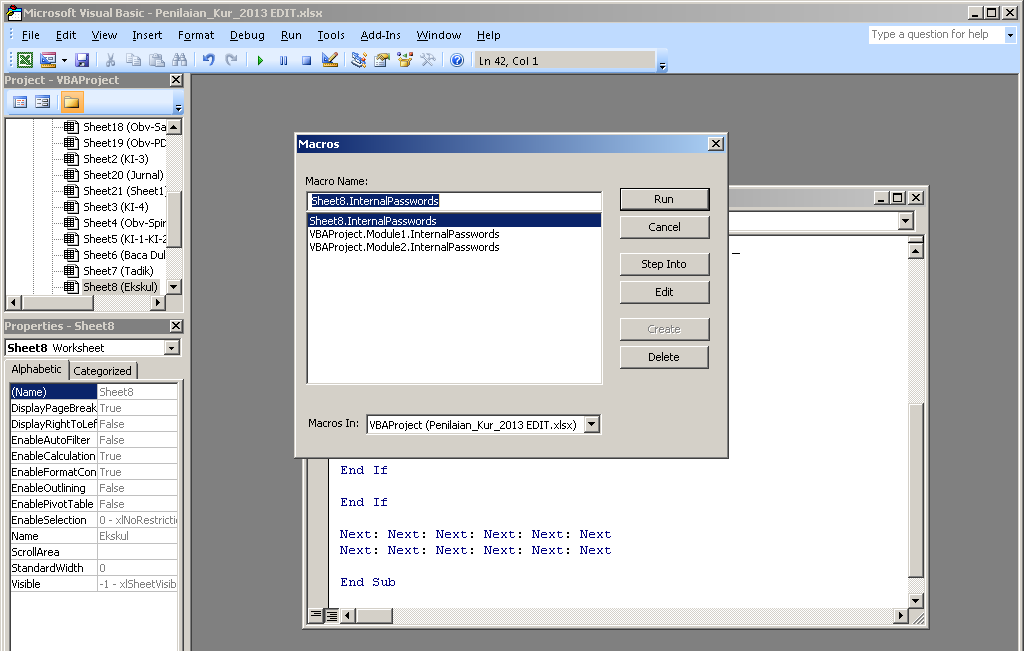
Task: Click the Find binoculars icon
Action: click(x=180, y=60)
